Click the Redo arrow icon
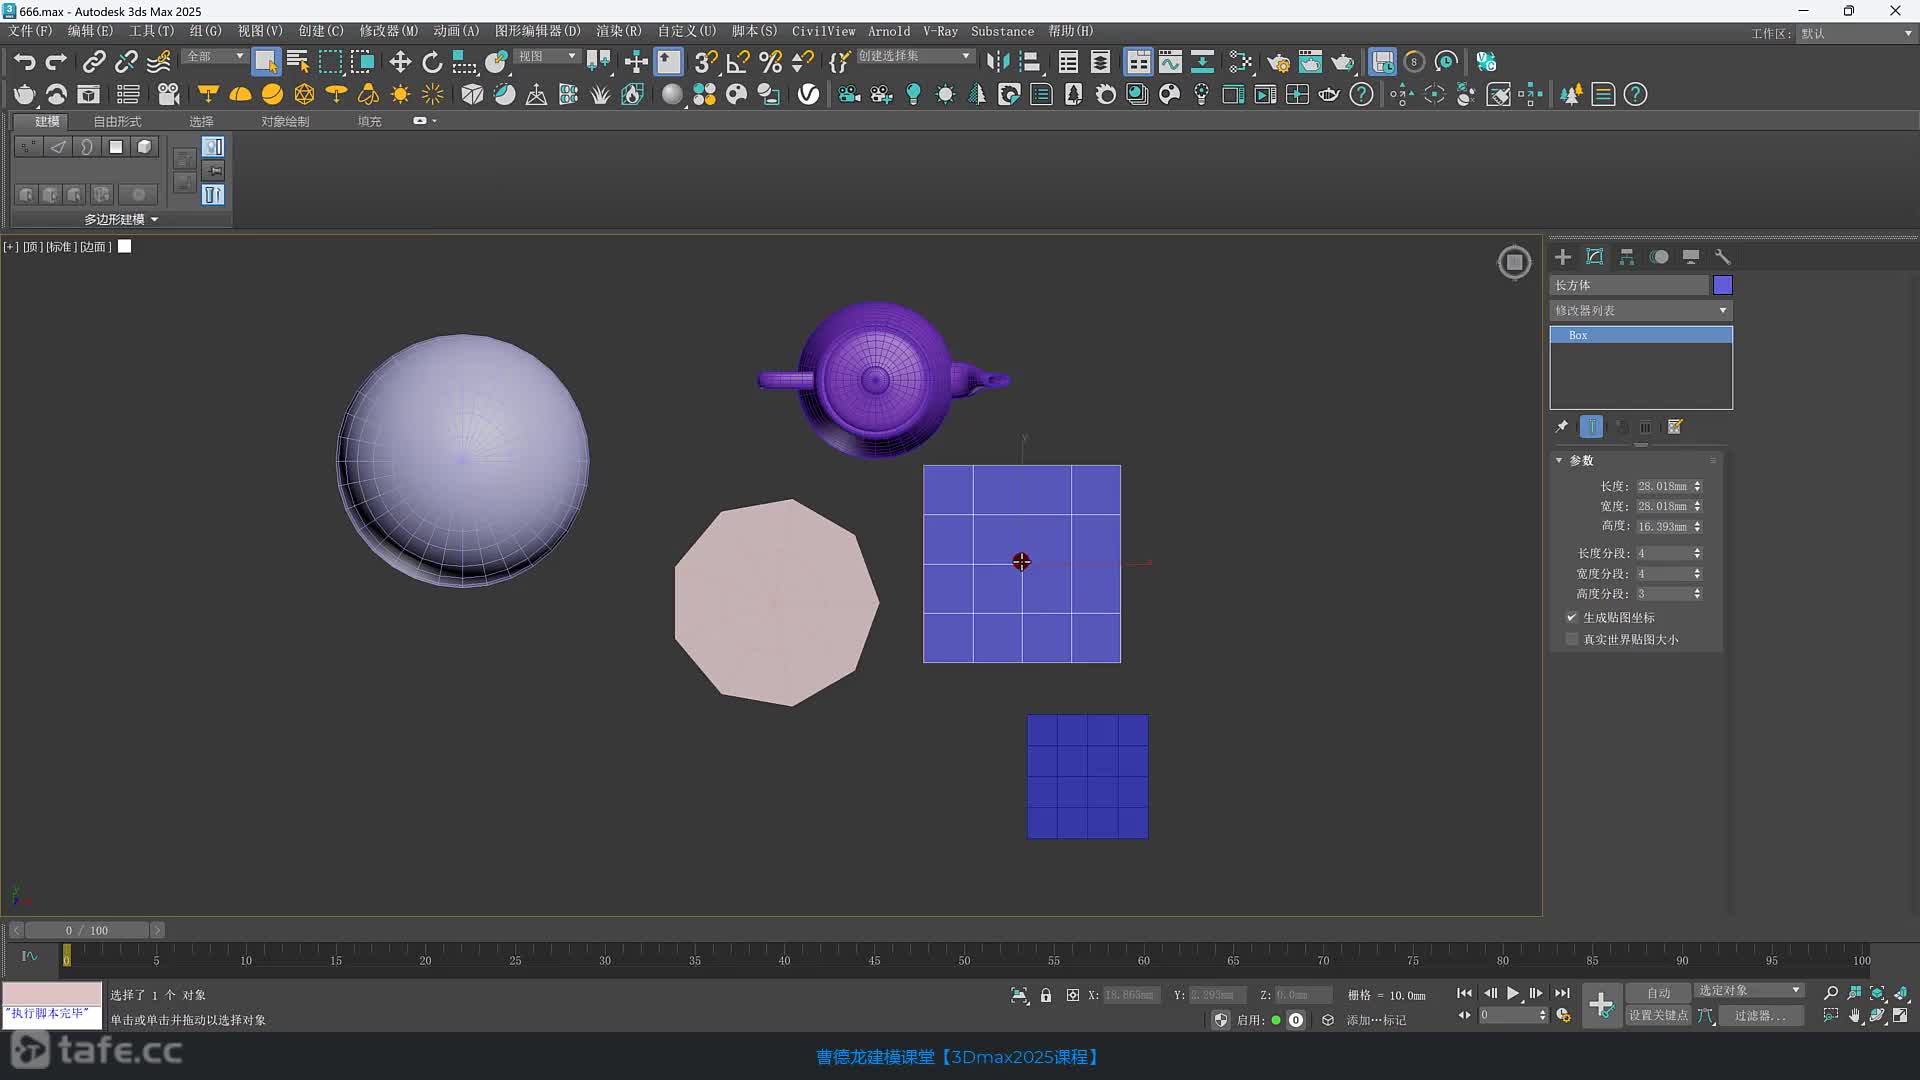This screenshot has height=1080, width=1920. pos(56,62)
